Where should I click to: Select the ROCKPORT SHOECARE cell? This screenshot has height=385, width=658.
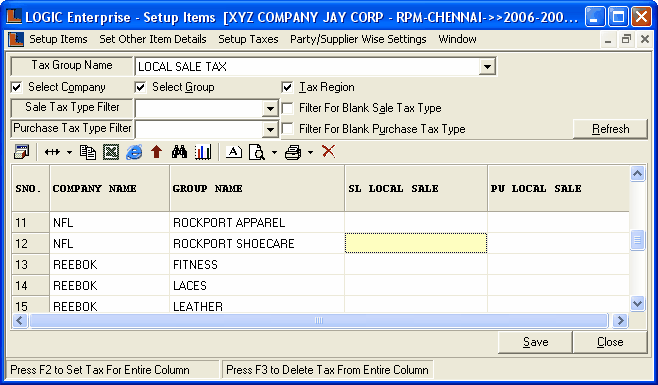point(257,244)
